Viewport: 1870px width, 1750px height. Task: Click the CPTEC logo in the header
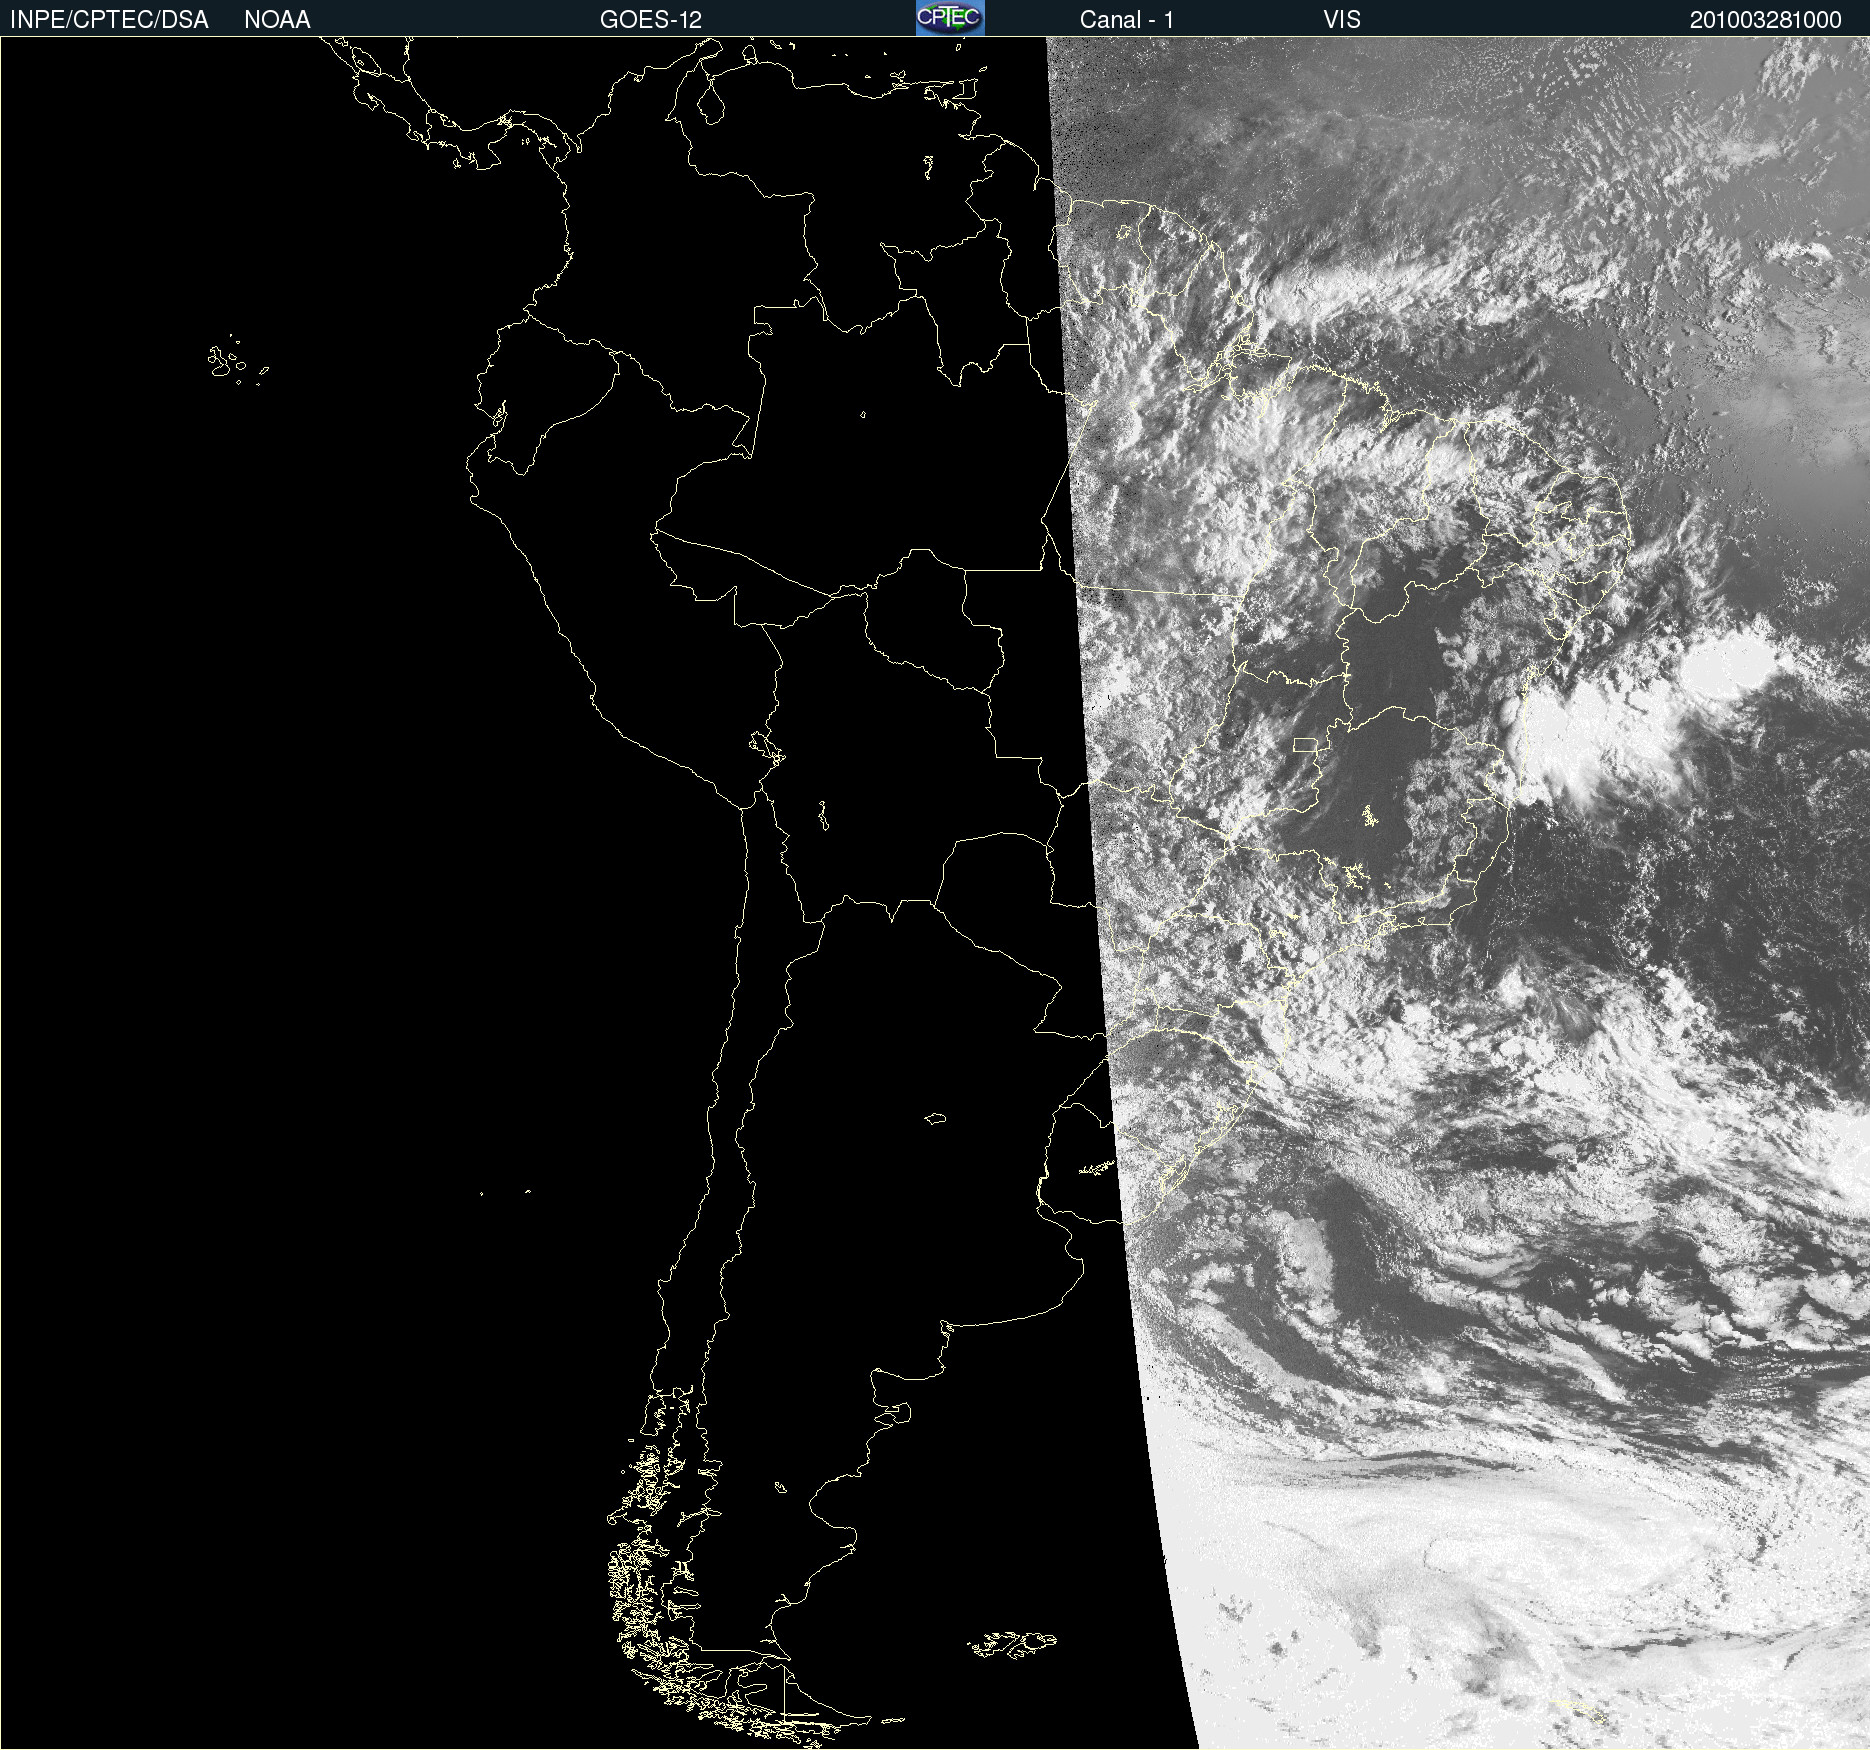click(950, 18)
